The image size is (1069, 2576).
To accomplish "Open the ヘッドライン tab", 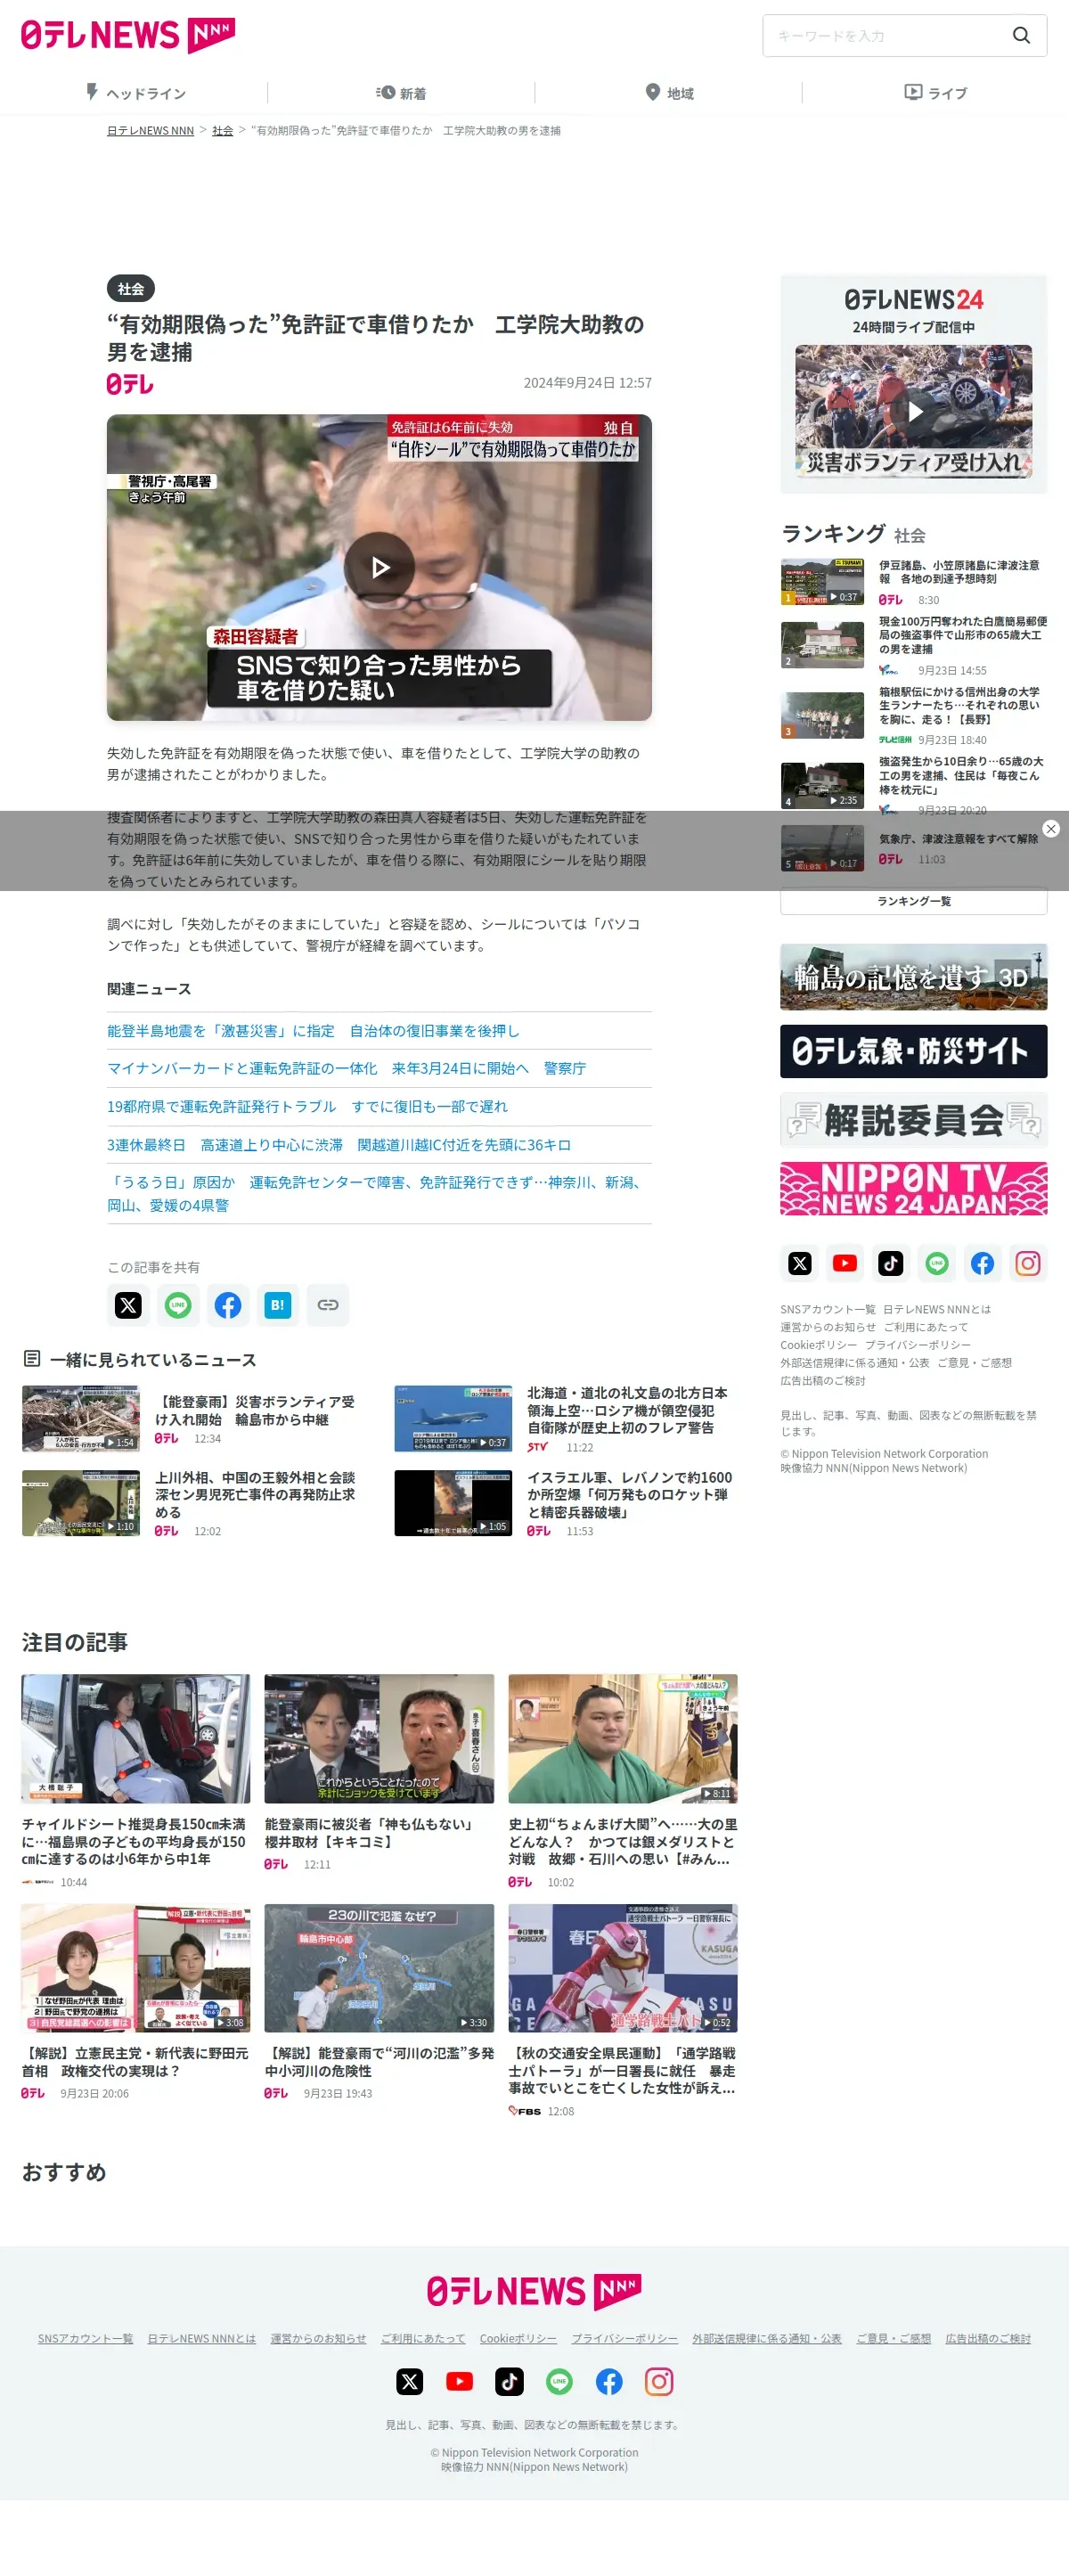I will pyautogui.click(x=135, y=93).
